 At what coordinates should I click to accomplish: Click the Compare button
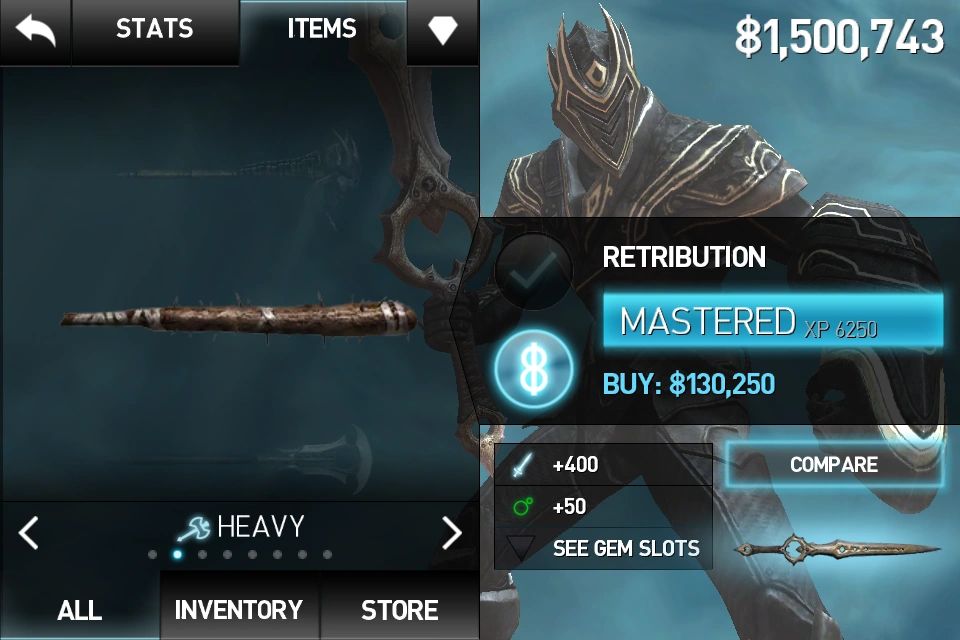coord(834,464)
